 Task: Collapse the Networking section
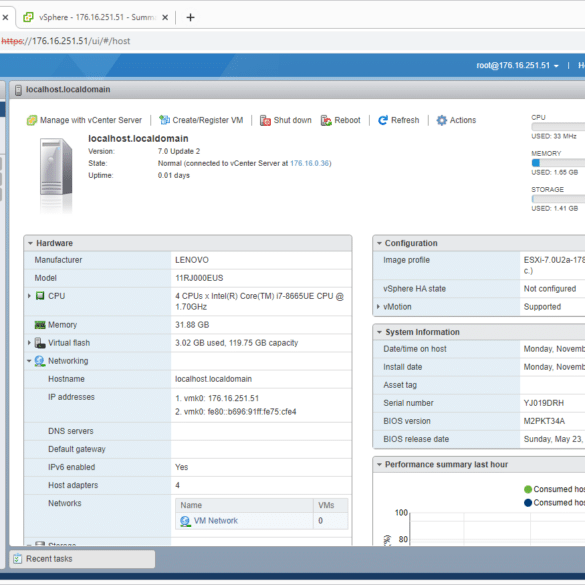click(x=29, y=361)
